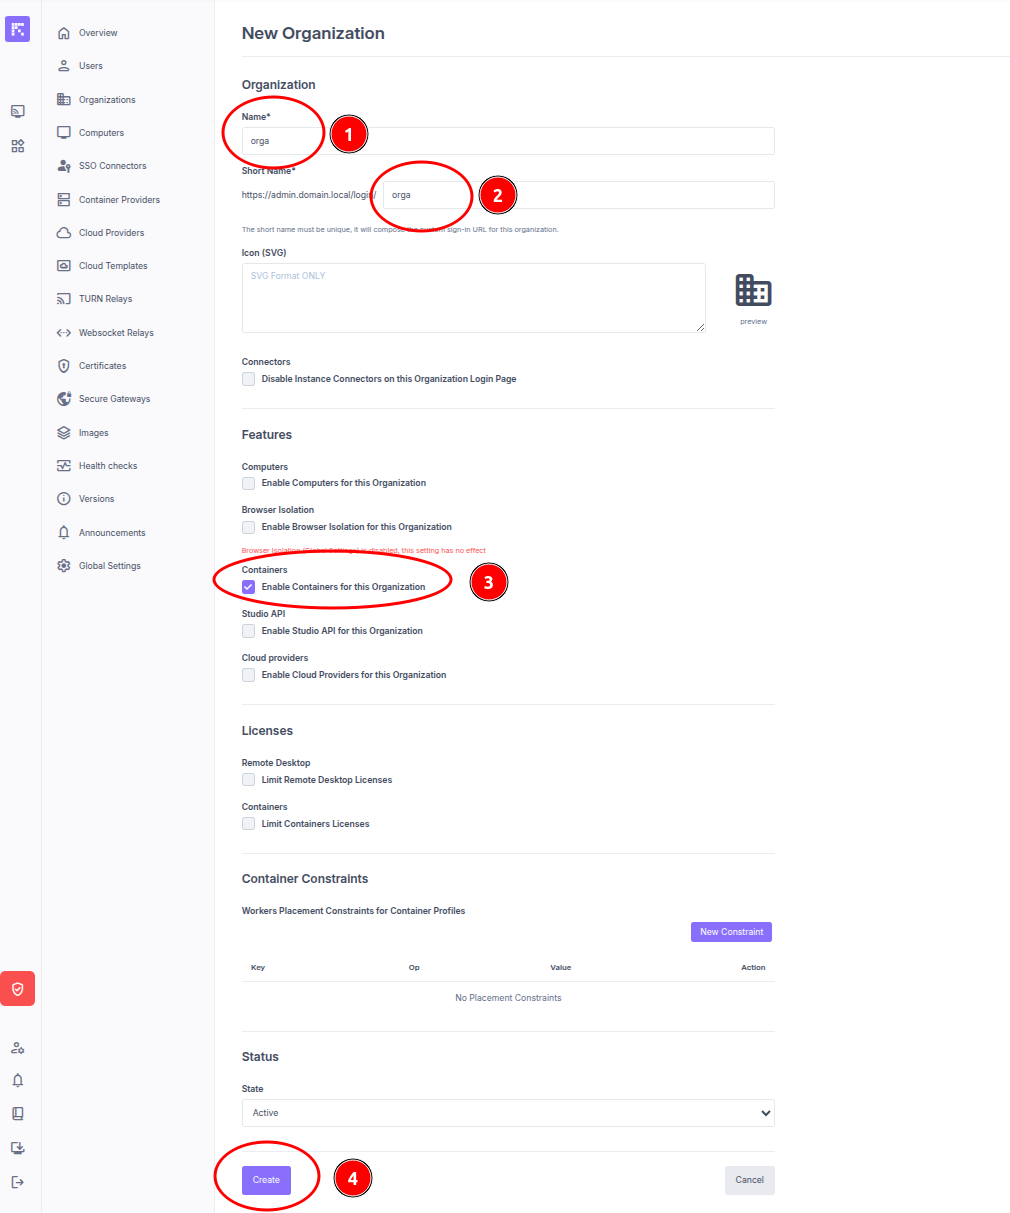1010x1213 pixels.
Task: Click the home icon beside Overview
Action: [64, 33]
